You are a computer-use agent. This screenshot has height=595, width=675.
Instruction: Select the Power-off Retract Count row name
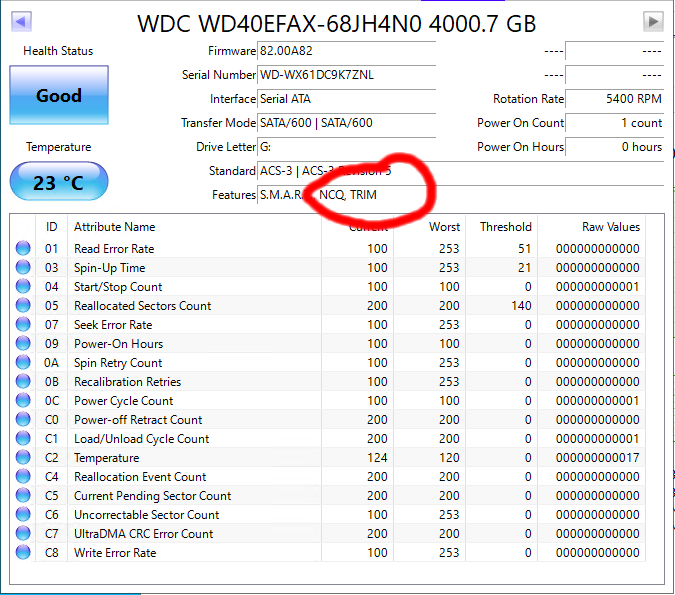click(138, 420)
